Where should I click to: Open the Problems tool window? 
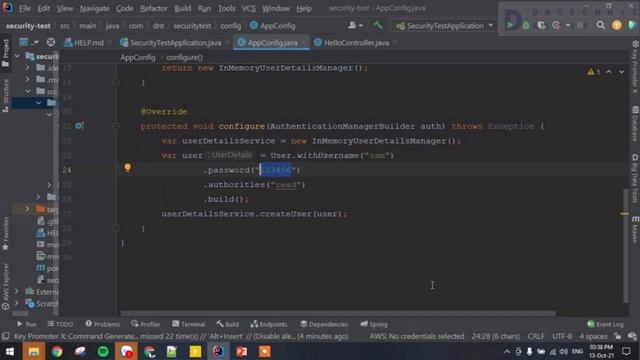tap(102, 324)
